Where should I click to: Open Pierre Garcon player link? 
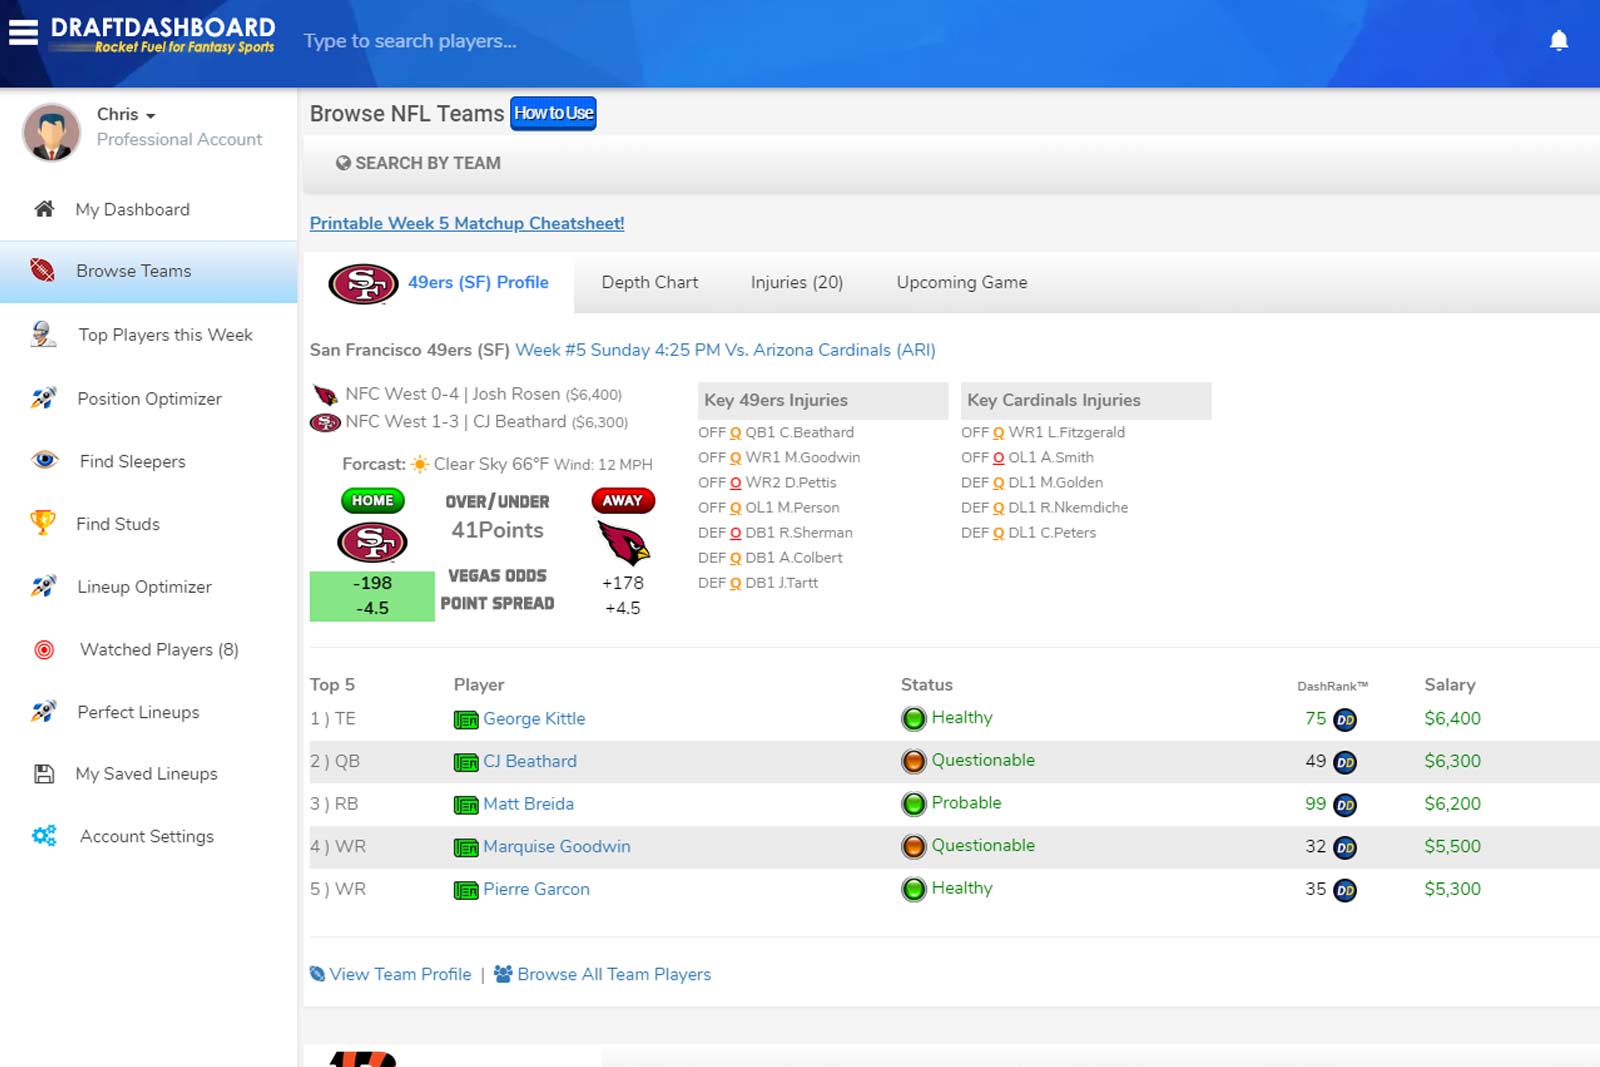point(536,890)
